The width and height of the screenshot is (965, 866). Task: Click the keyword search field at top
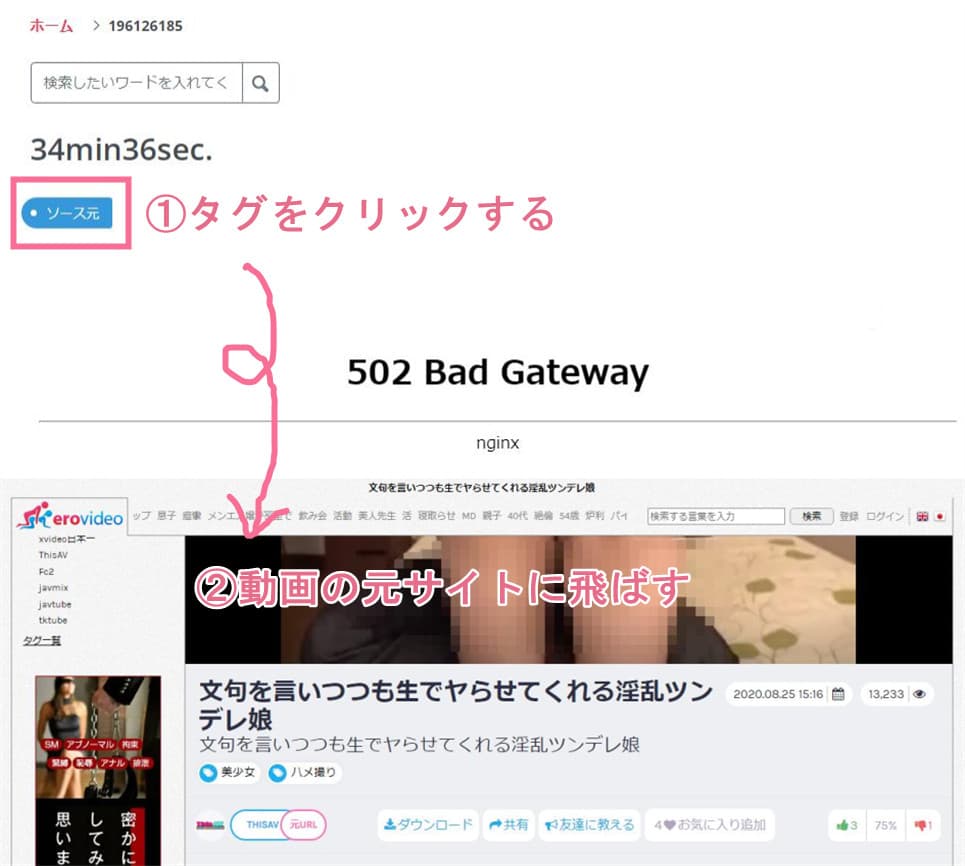[x=137, y=82]
